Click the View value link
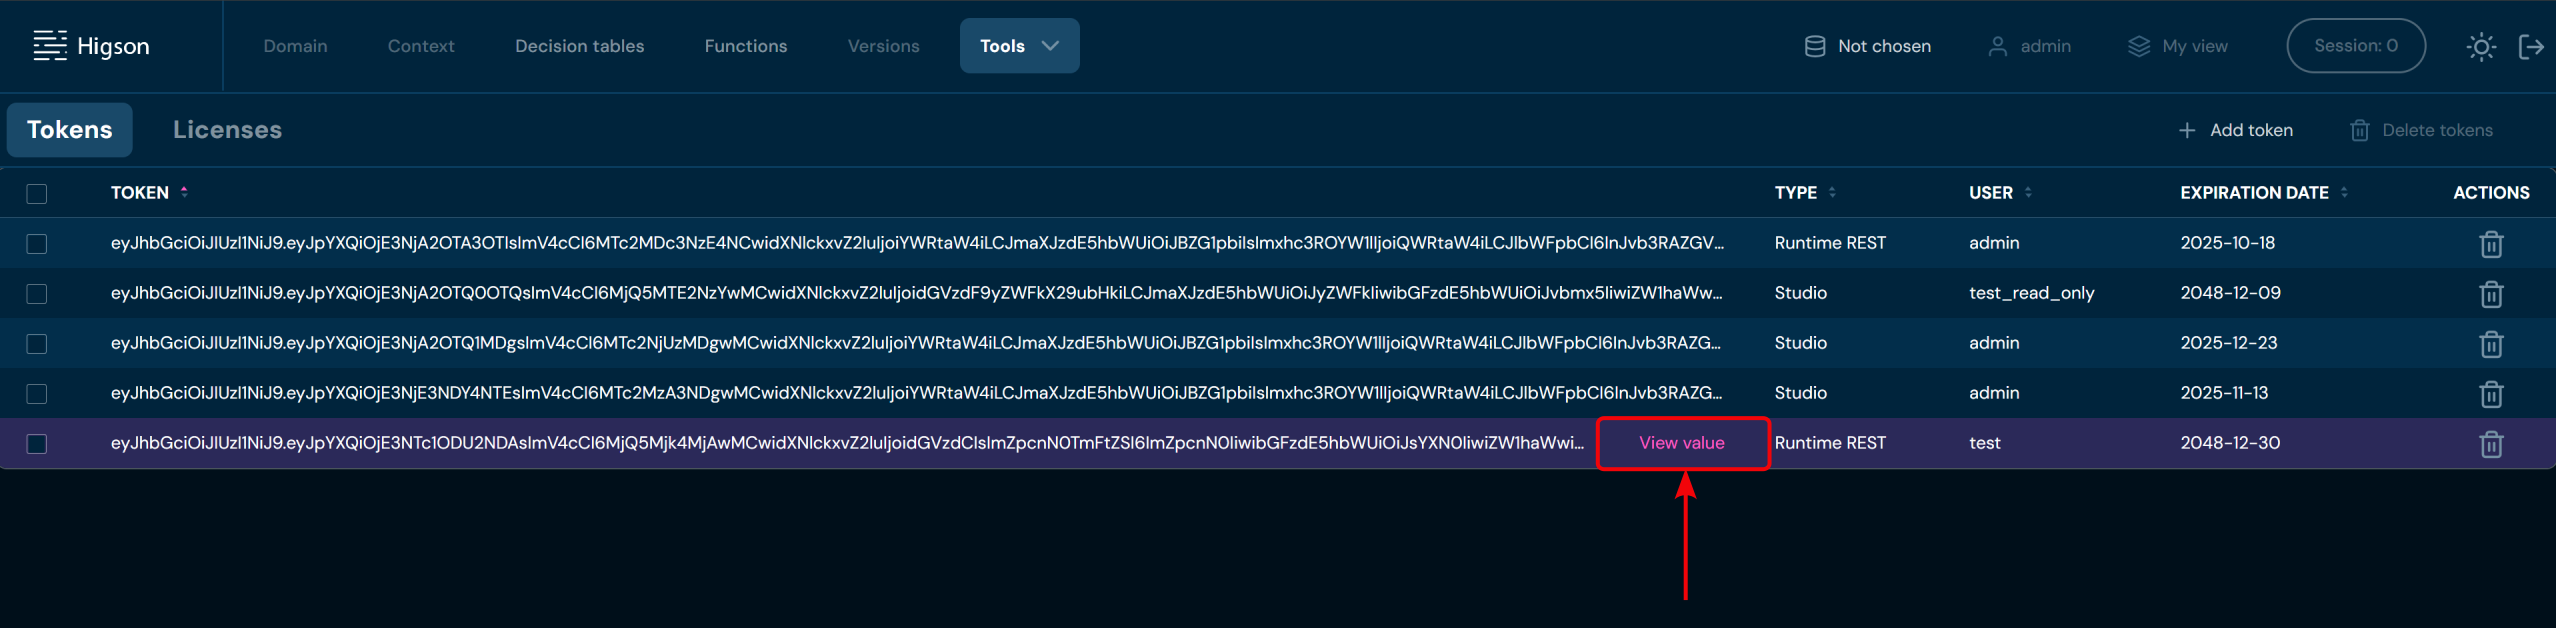Image resolution: width=2556 pixels, height=628 pixels. coord(1681,443)
